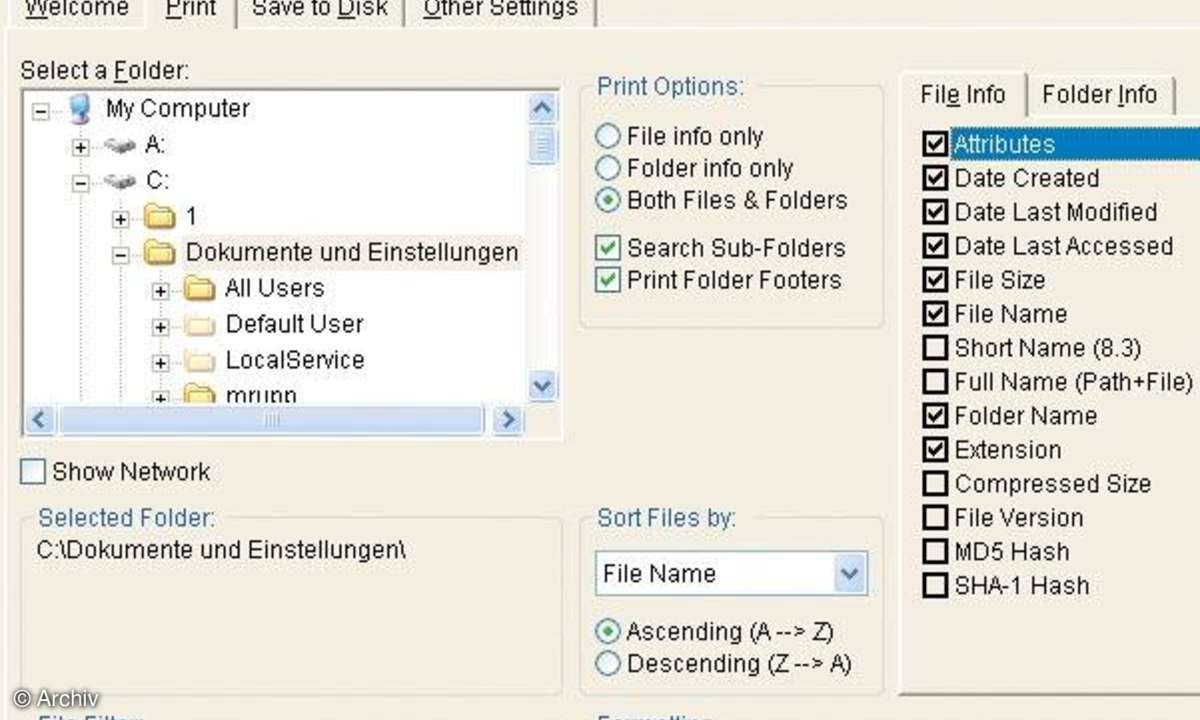The width and height of the screenshot is (1200, 720).
Task: Click the horizontal scrollbar's right arrow
Action: pos(508,419)
